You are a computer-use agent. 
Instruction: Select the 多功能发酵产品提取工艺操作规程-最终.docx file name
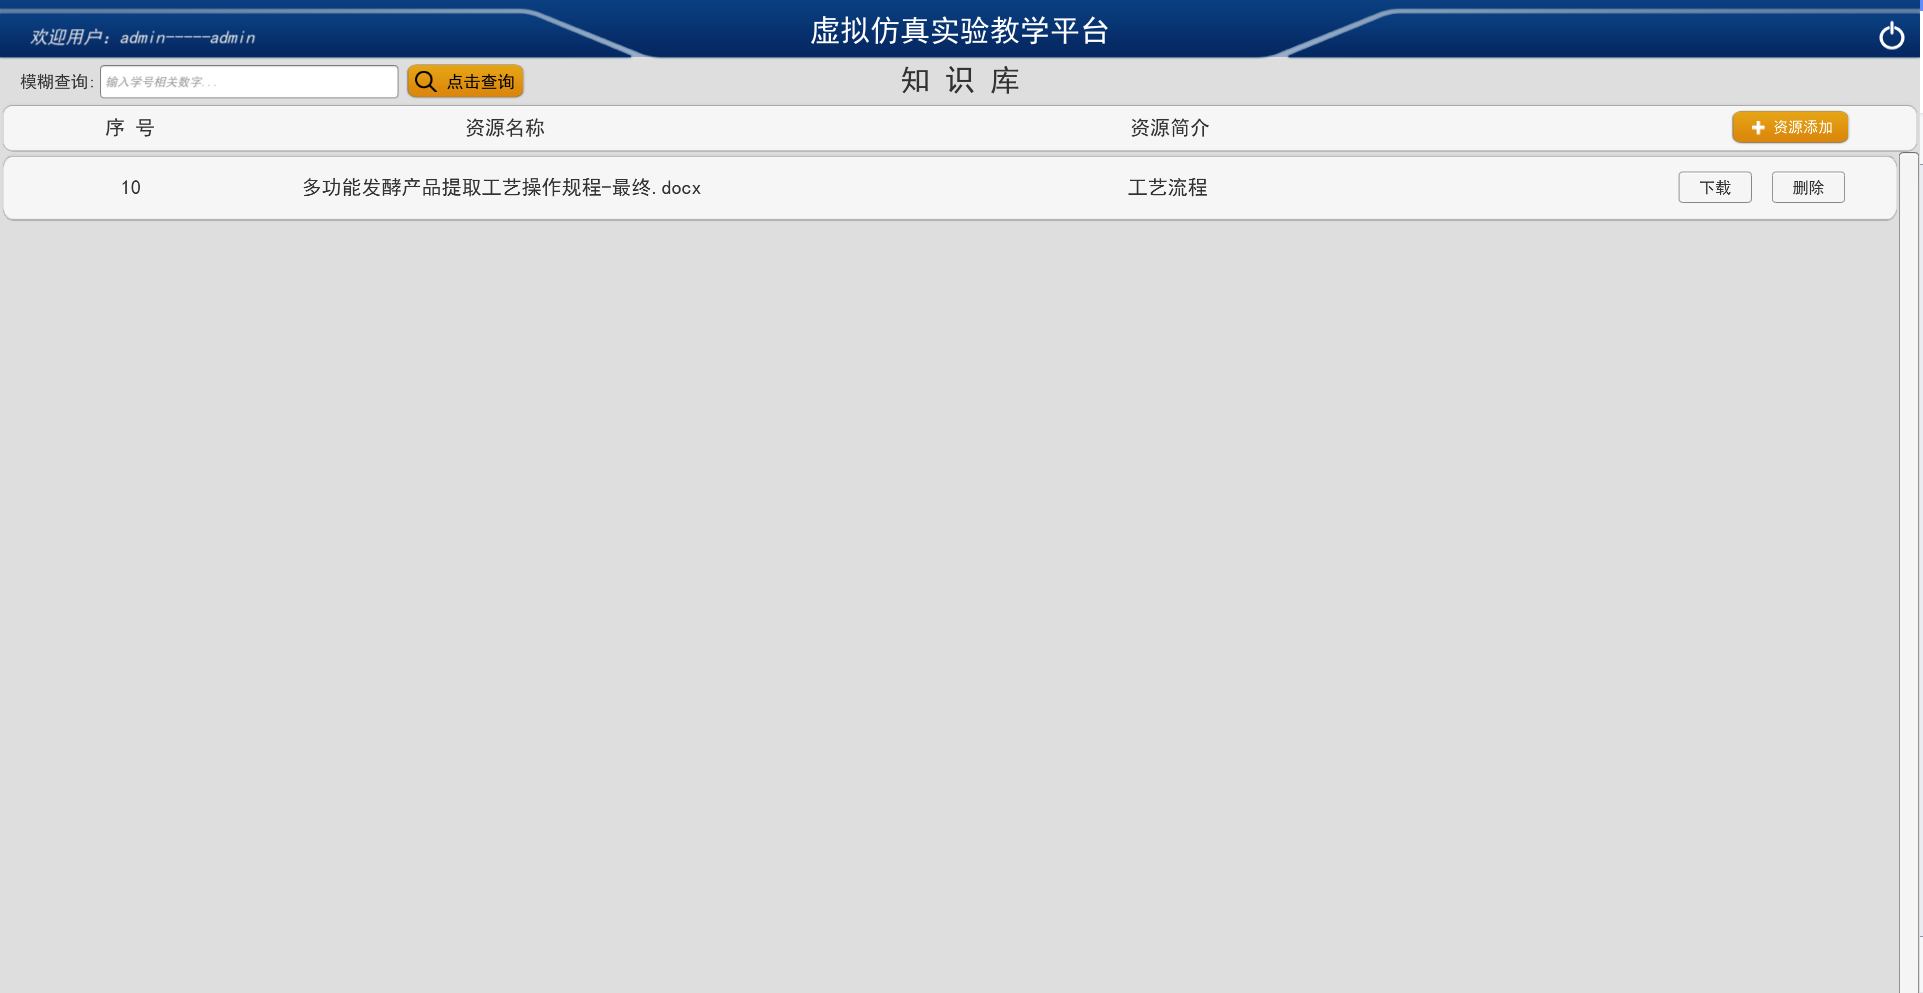tap(501, 188)
